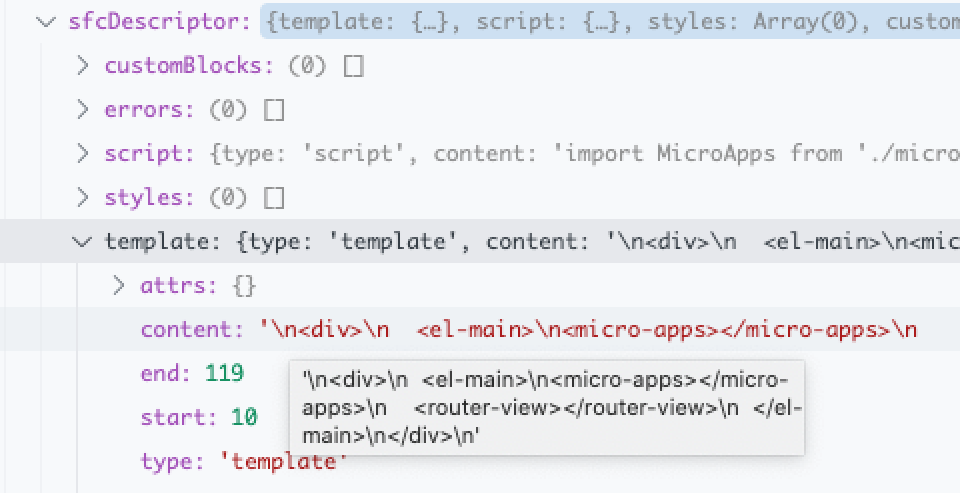Select the content string value
This screenshot has width=960, height=493.
pos(588,330)
